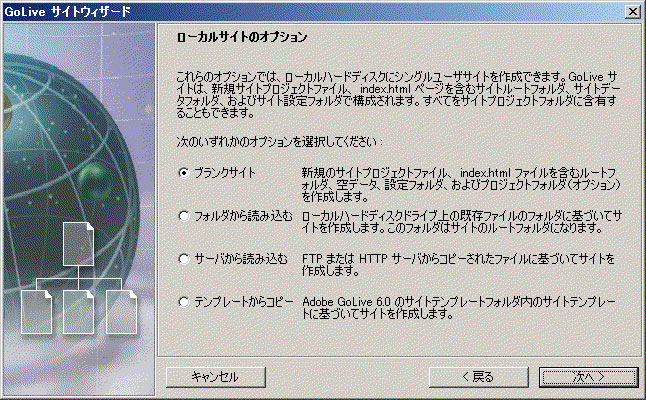Click the FTP または HTTP サーバ description text
646x400 pixels.
[455, 264]
